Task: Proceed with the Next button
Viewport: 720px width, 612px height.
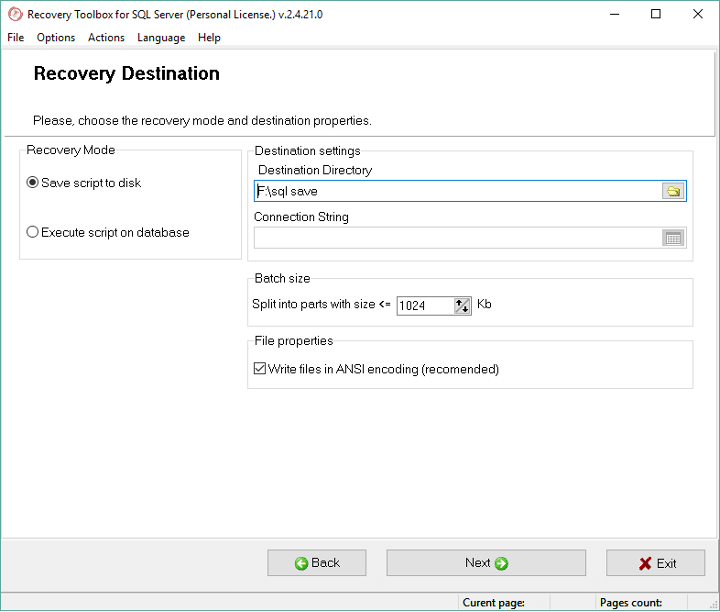Action: (486, 563)
